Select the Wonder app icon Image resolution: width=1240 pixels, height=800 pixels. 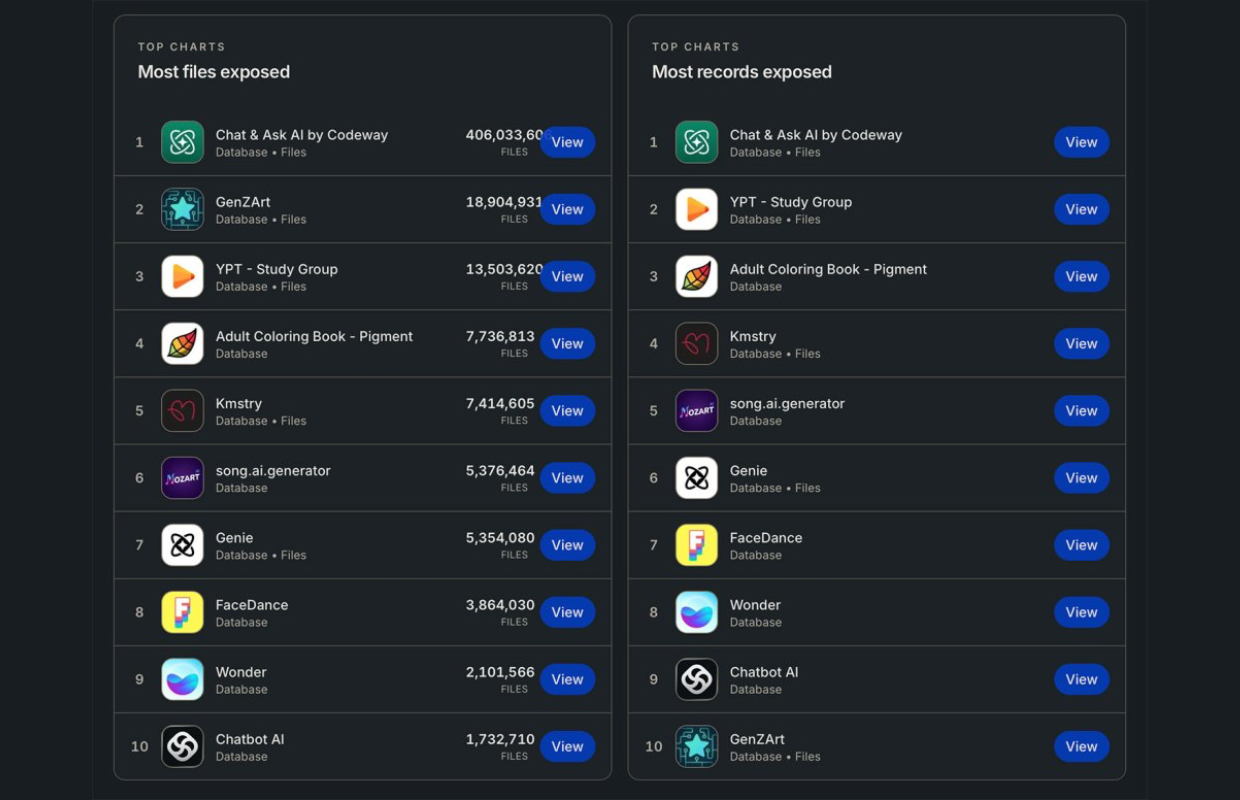(x=183, y=678)
